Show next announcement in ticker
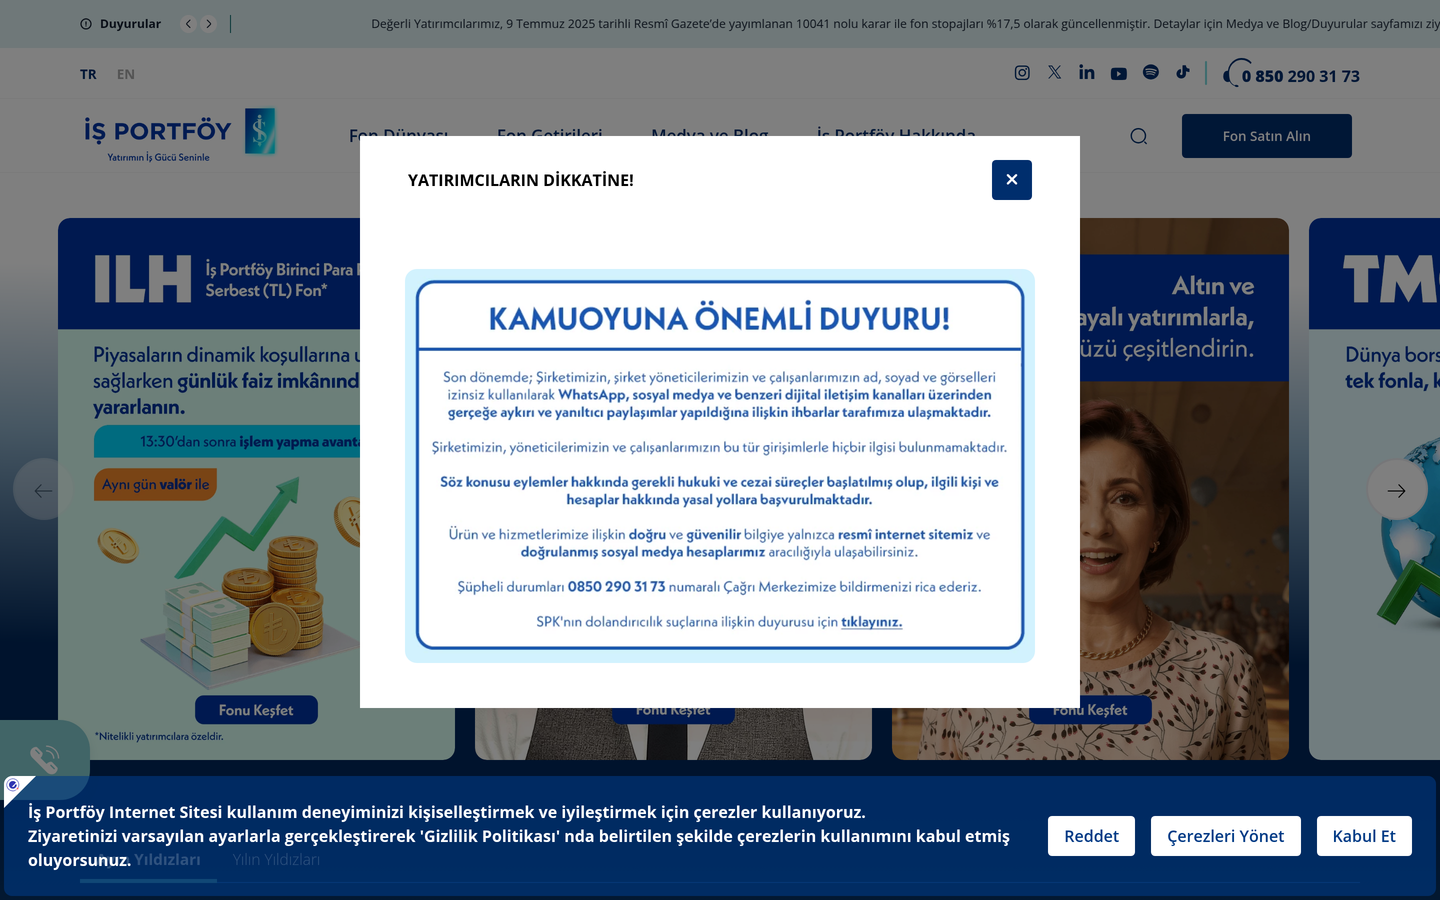Image resolution: width=1440 pixels, height=900 pixels. click(x=208, y=24)
